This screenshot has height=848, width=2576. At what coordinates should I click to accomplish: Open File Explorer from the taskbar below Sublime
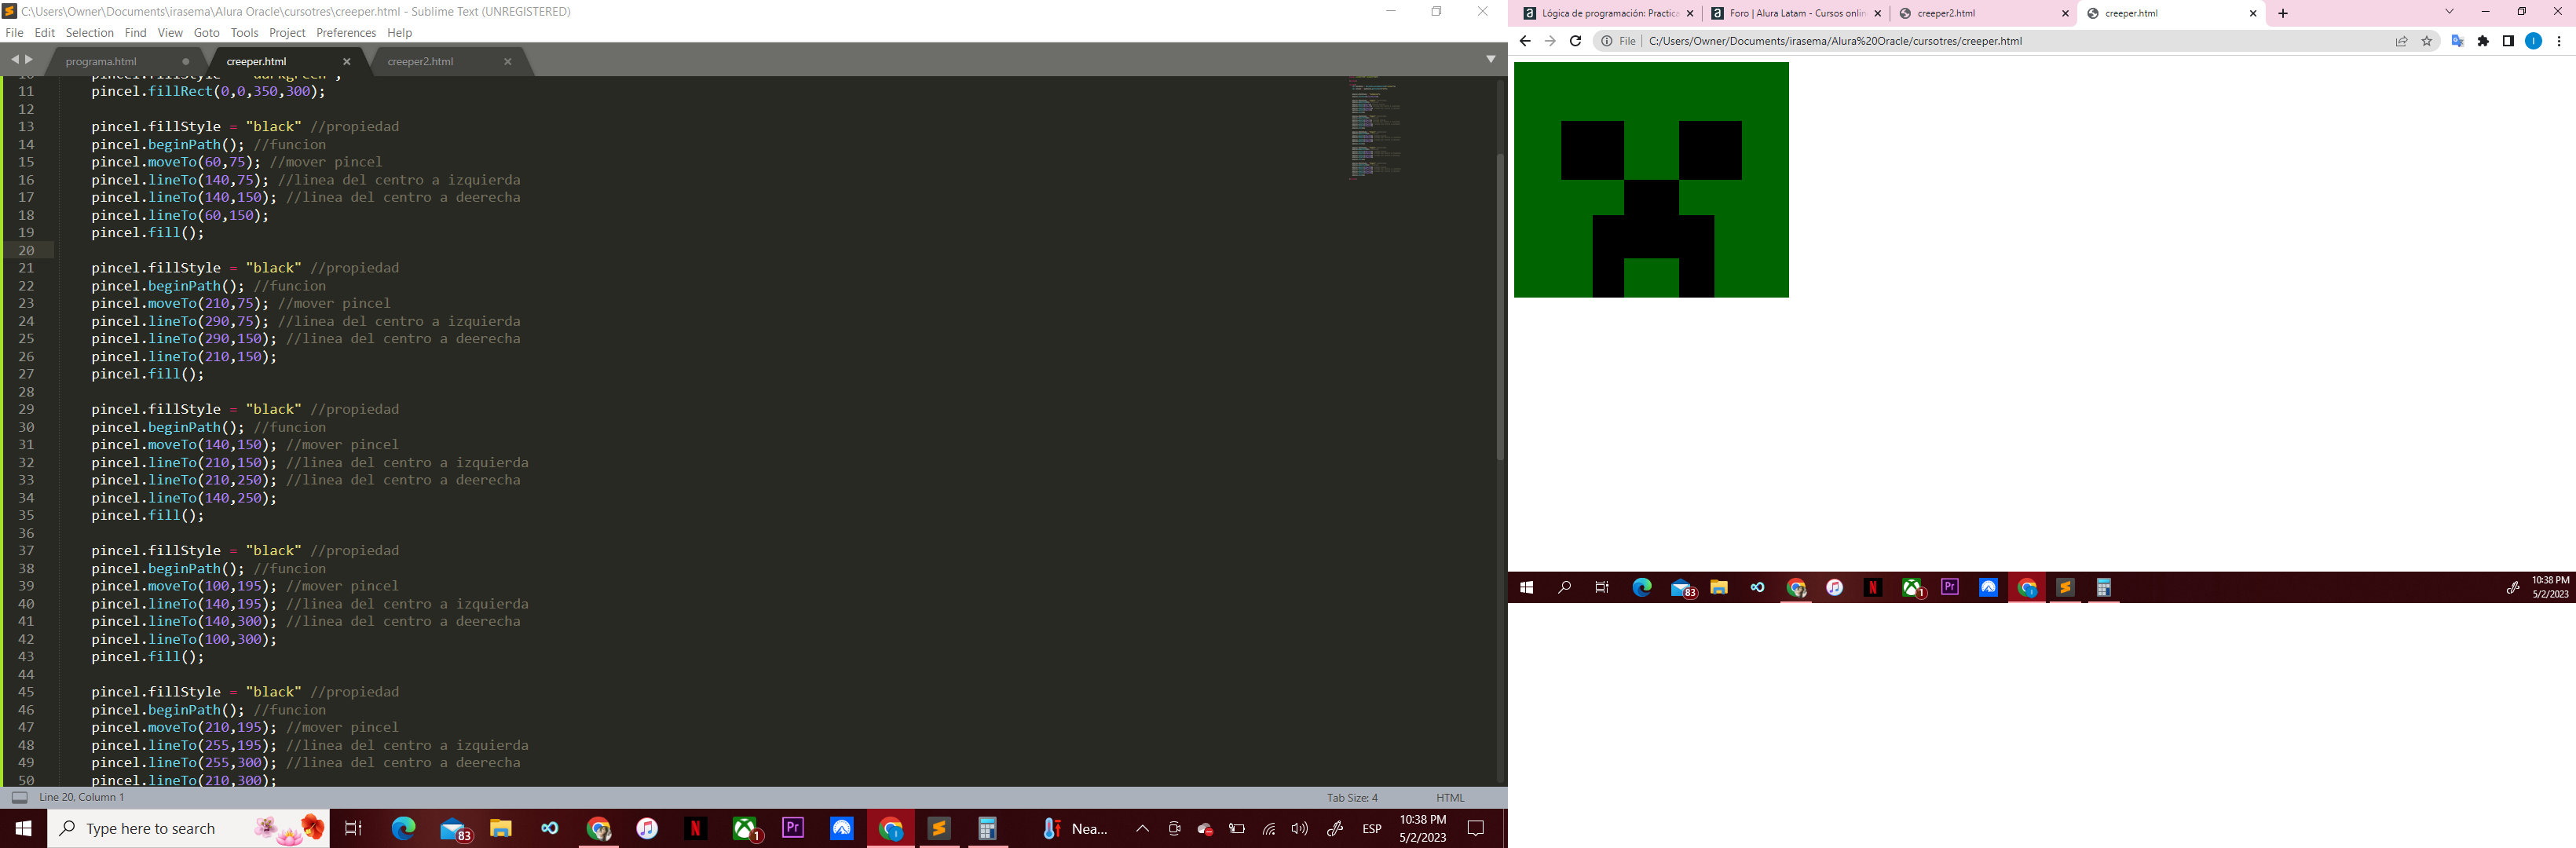pos(500,828)
